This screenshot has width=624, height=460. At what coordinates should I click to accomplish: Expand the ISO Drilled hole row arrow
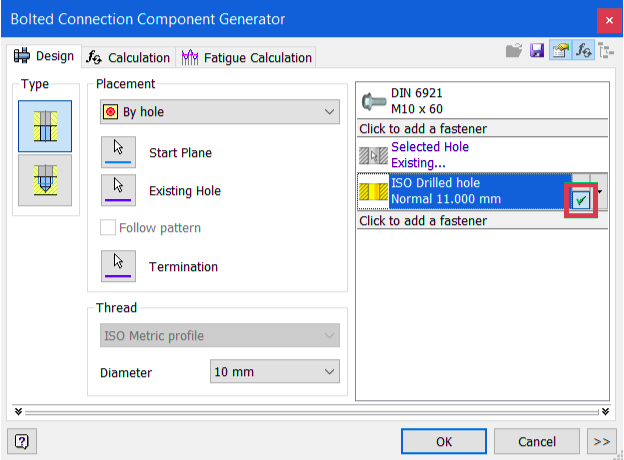coord(600,191)
